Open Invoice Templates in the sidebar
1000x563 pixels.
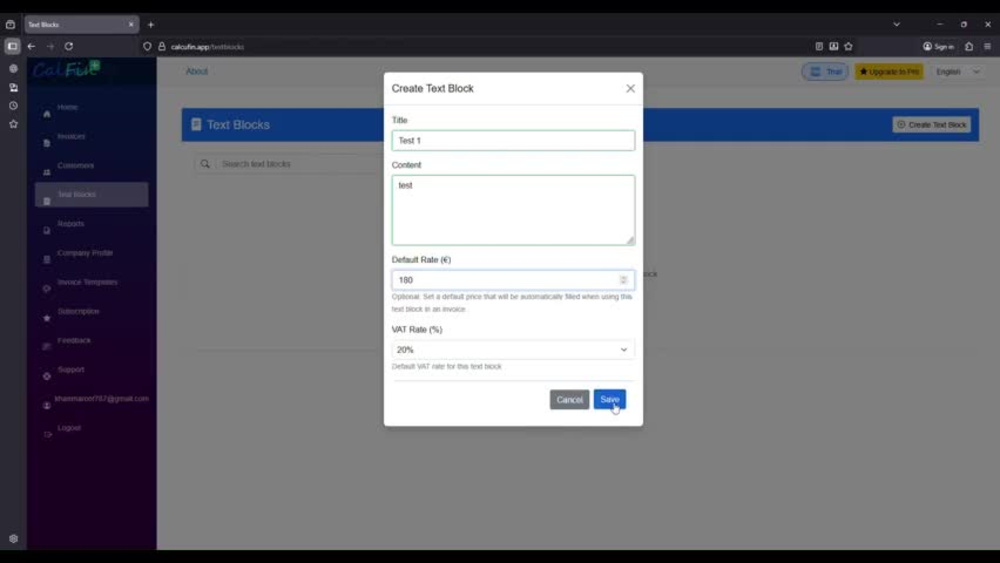pos(87,282)
